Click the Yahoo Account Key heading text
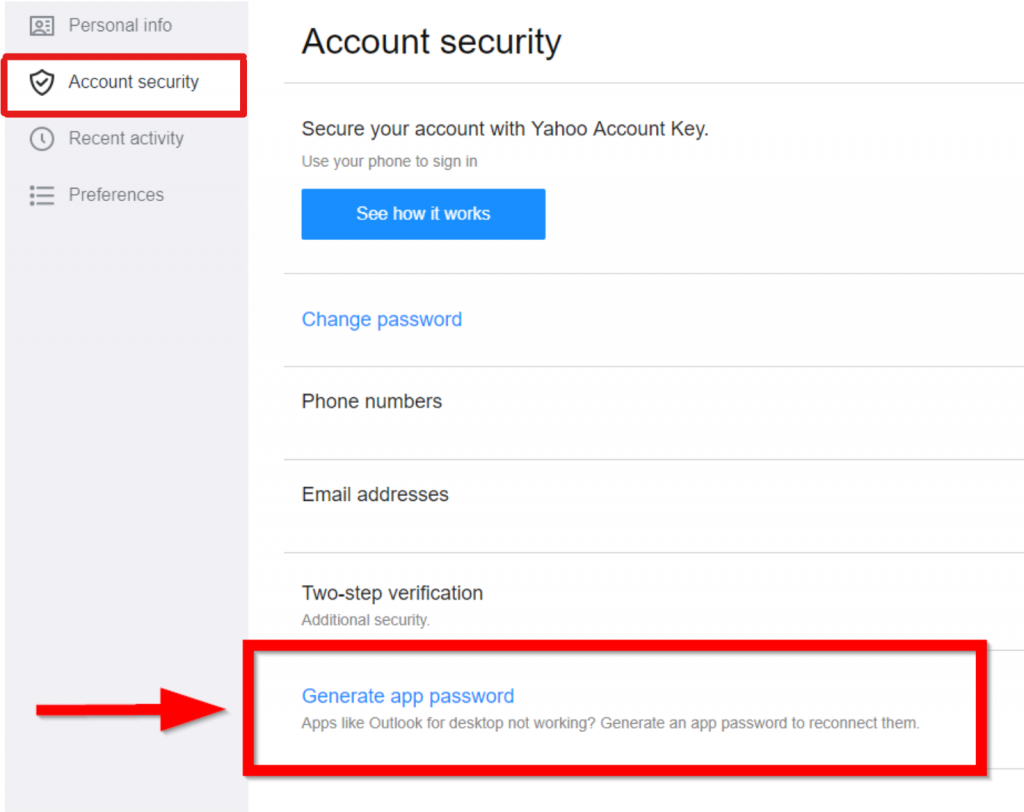Viewport: 1024px width, 812px height. [505, 129]
